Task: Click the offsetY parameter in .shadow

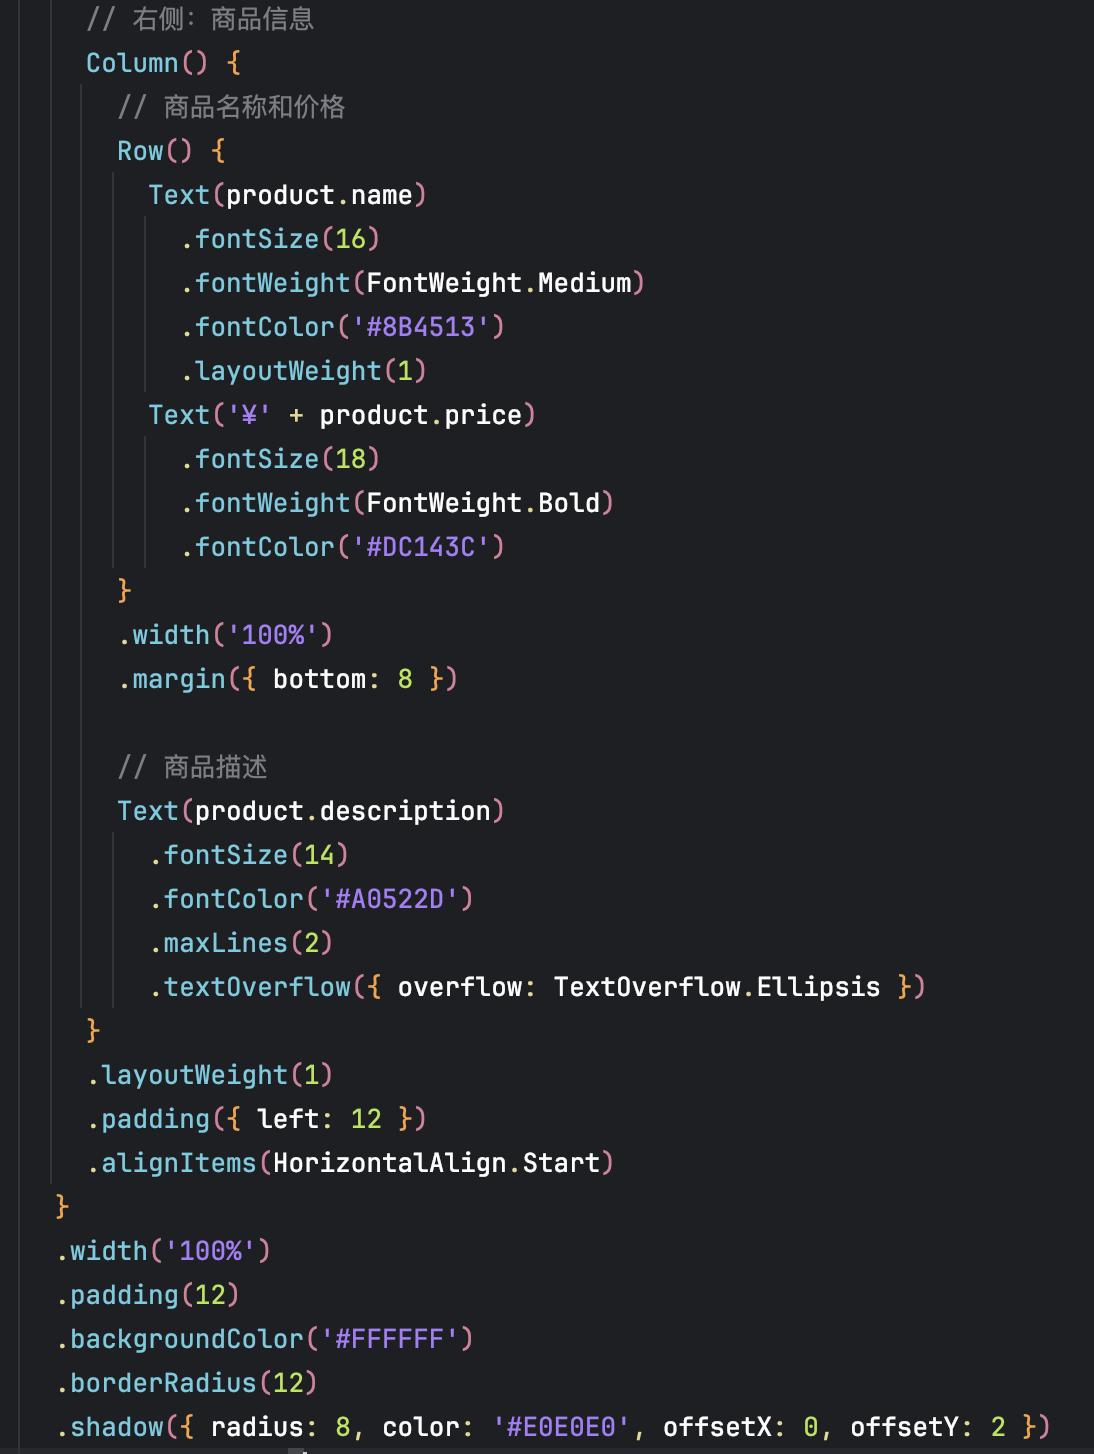Action: pos(904,1427)
